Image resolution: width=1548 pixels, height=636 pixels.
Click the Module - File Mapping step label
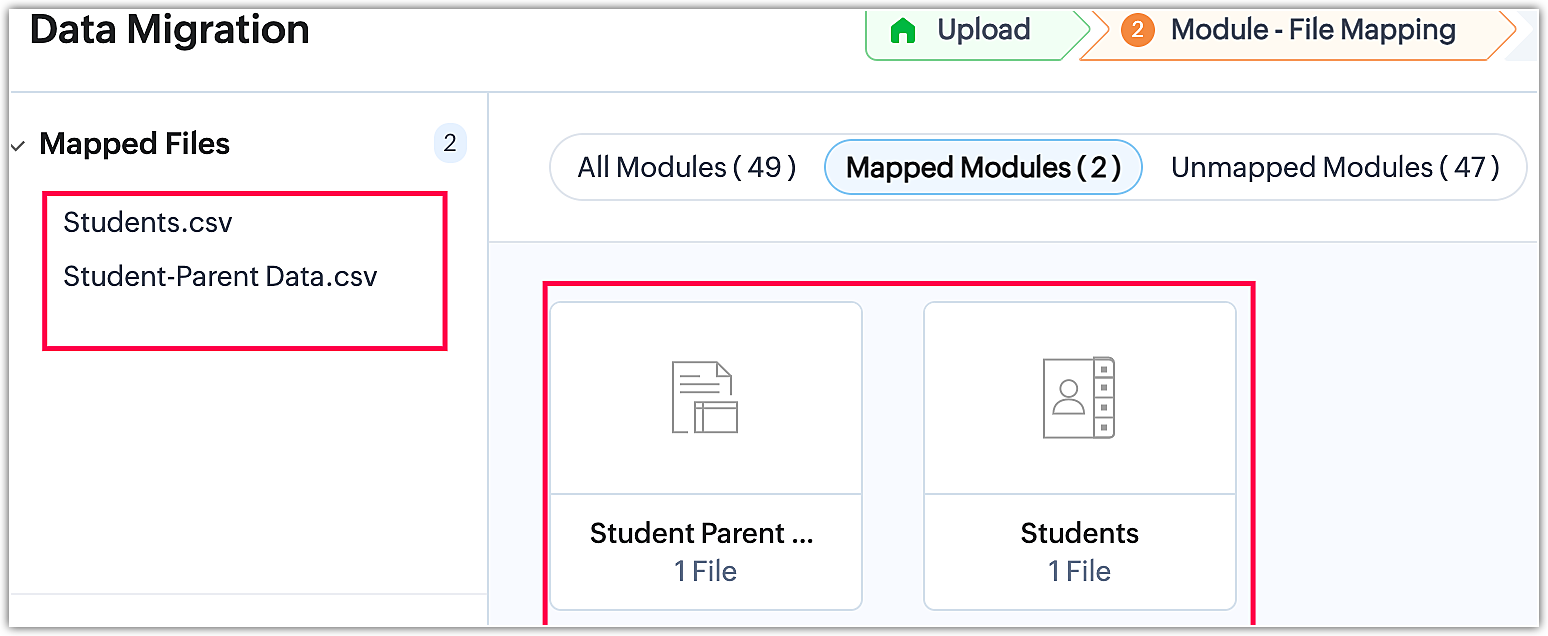1313,31
